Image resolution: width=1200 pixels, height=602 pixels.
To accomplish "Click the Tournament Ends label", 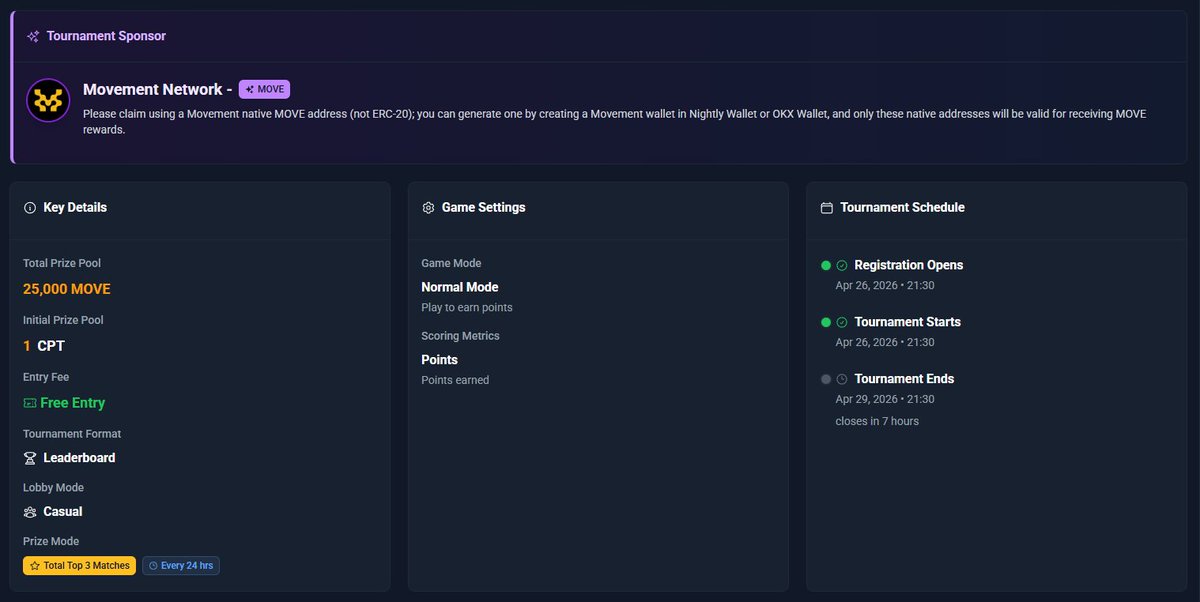I will point(905,379).
